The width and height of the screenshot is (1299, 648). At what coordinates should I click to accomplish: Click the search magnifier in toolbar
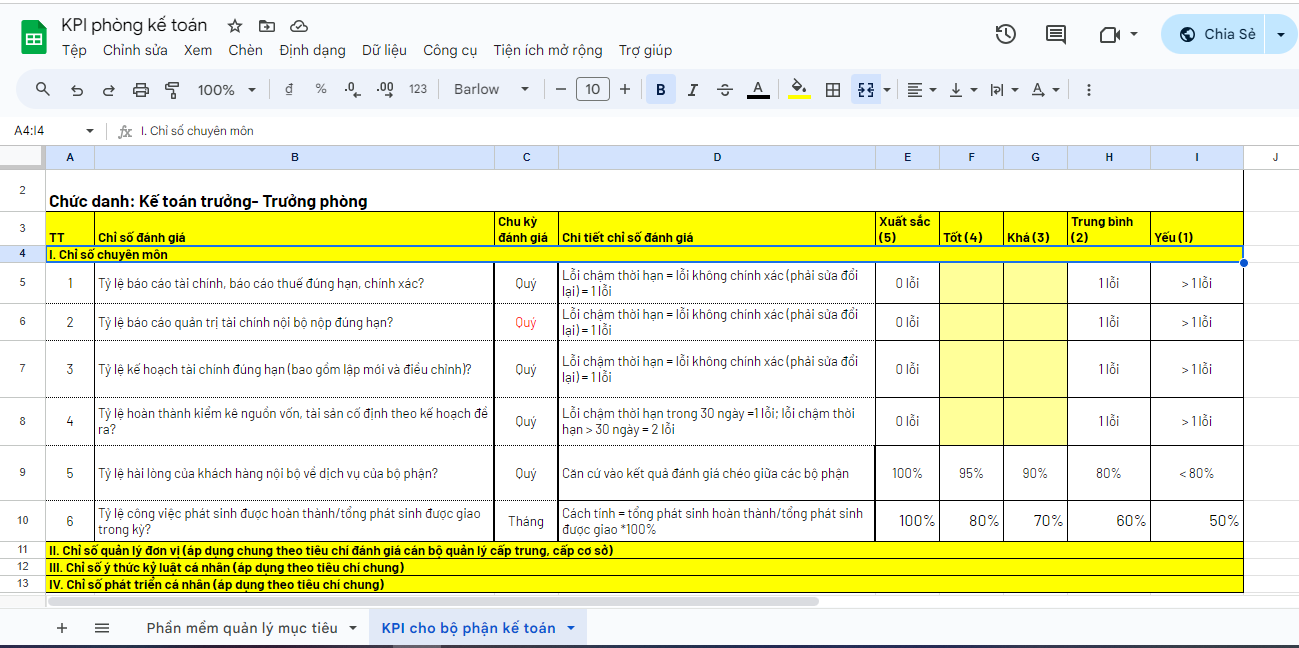pos(43,90)
